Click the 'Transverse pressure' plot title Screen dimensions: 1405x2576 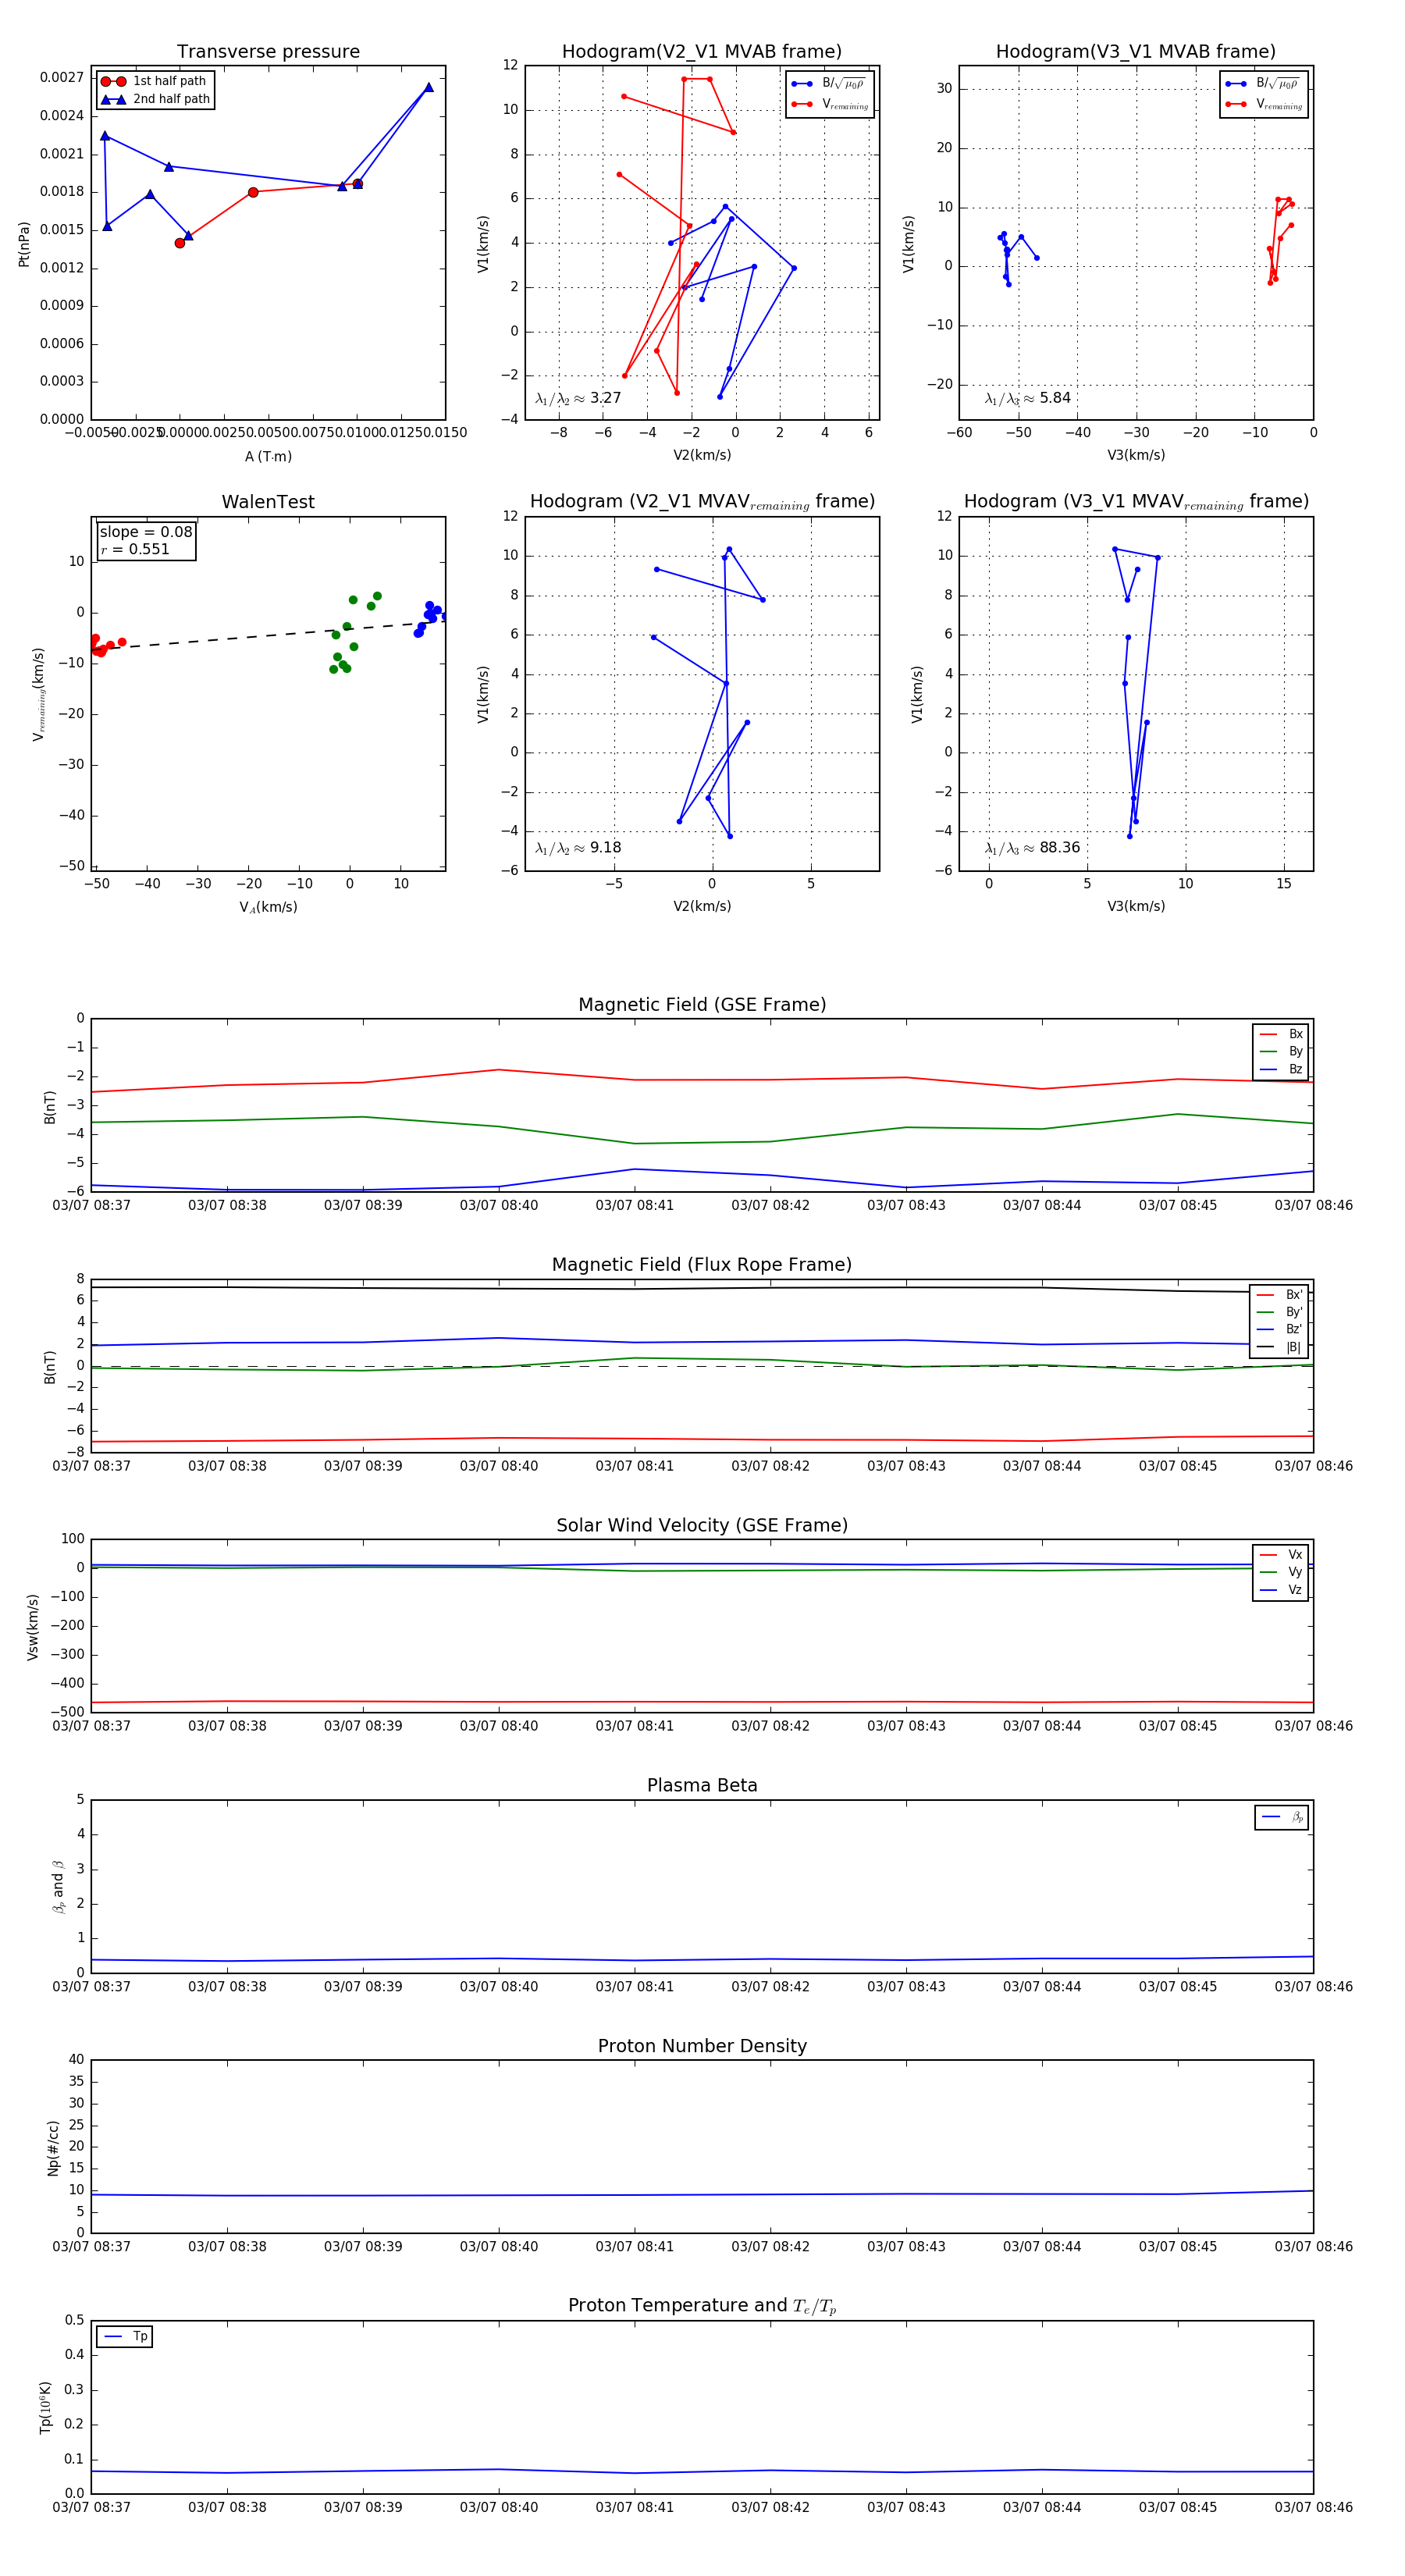coord(268,52)
